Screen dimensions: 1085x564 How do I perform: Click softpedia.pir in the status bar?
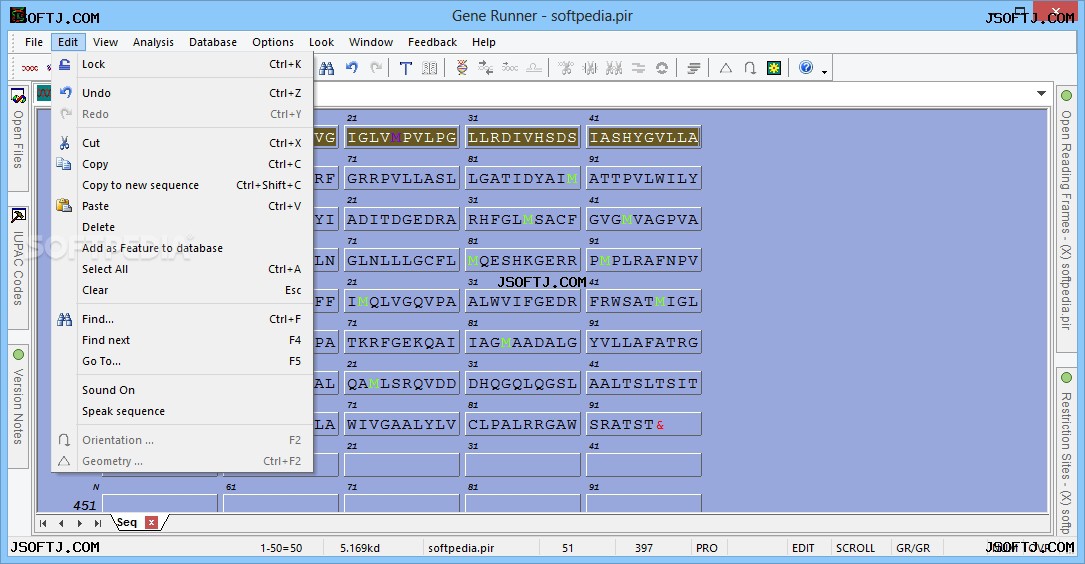(461, 548)
